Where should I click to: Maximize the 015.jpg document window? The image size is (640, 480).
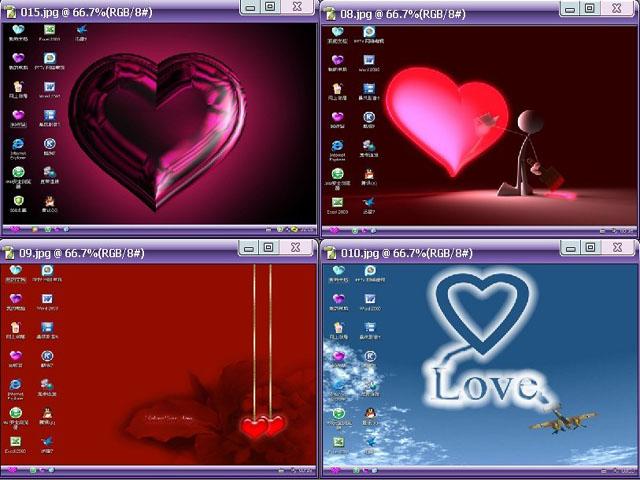pyautogui.click(x=270, y=7)
